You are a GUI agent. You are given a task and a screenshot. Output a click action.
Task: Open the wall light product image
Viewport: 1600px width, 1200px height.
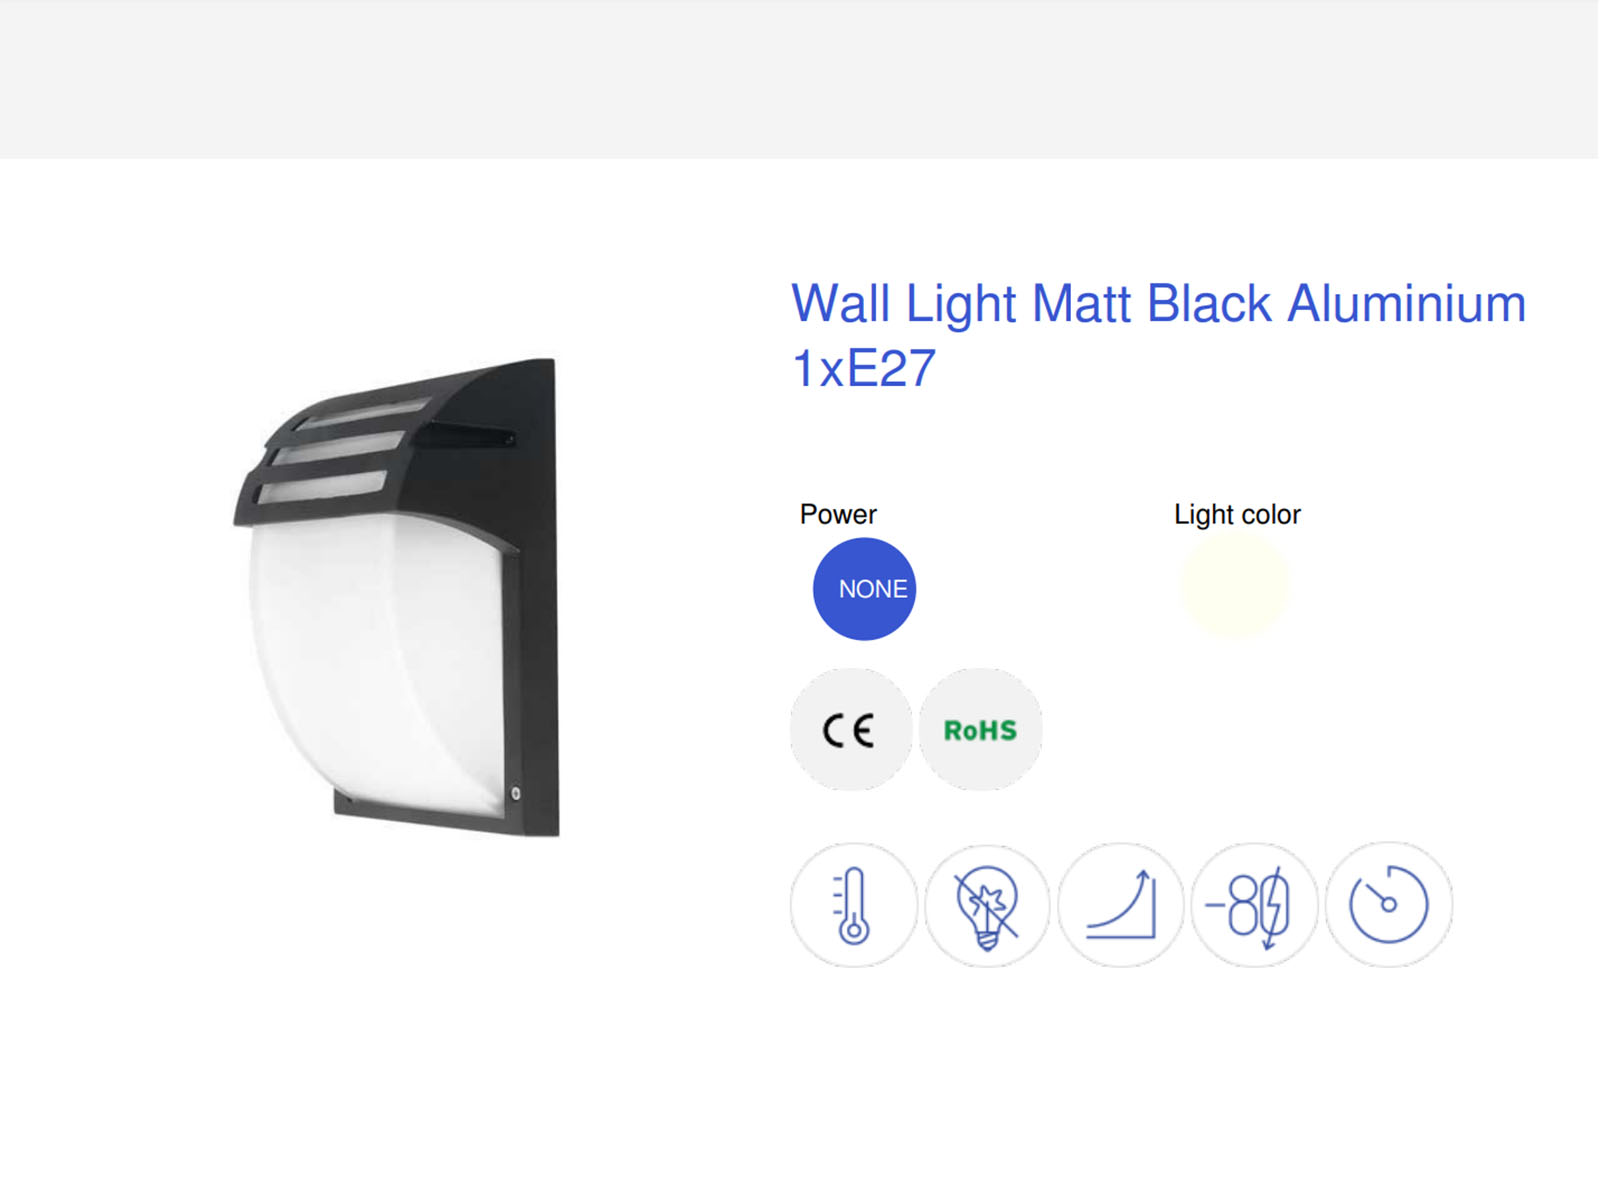pos(398,597)
